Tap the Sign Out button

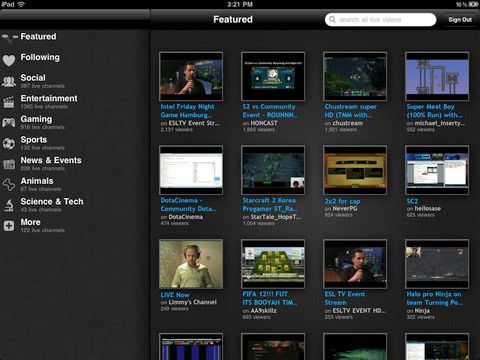click(x=460, y=20)
